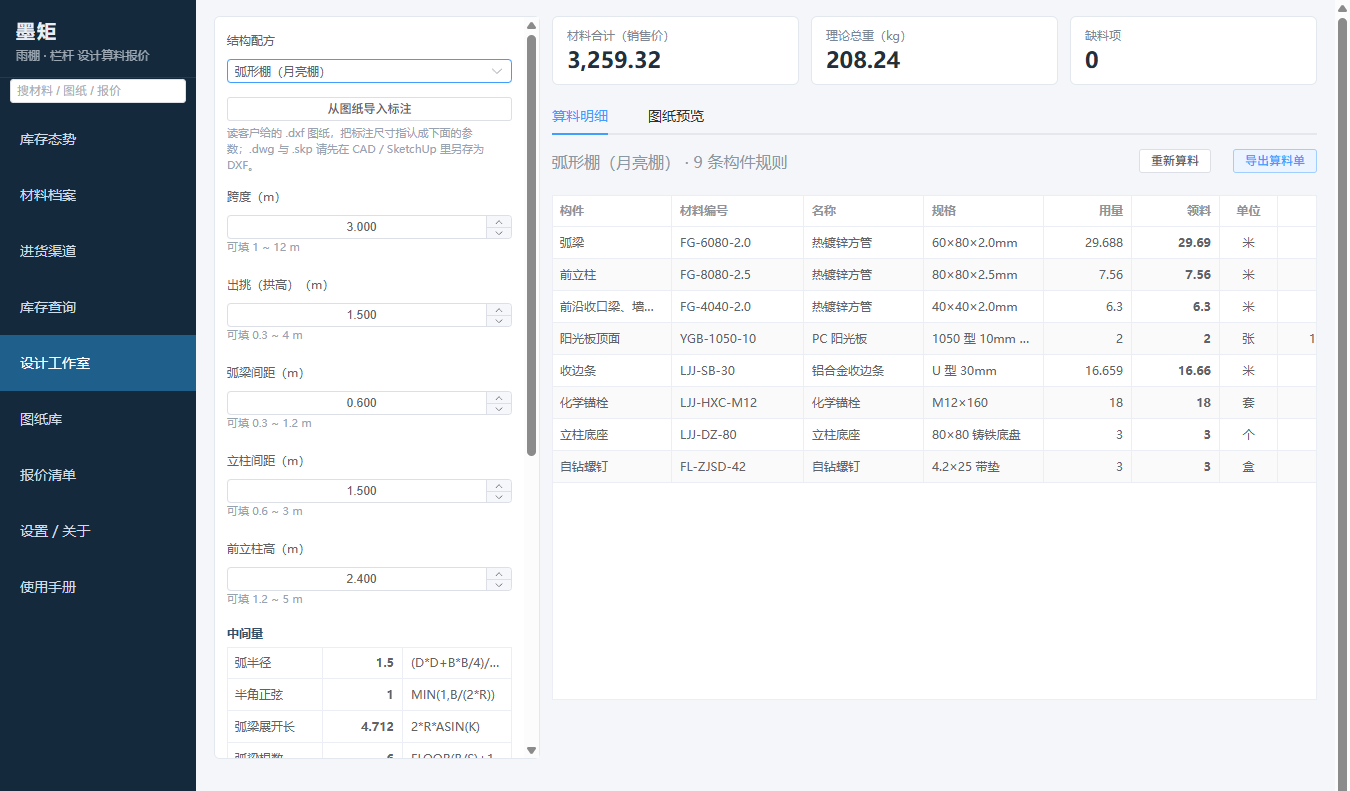Focus the 搜材料 / 图纸 / 报价 search box
Viewport: 1350px width, 791px height.
98,90
